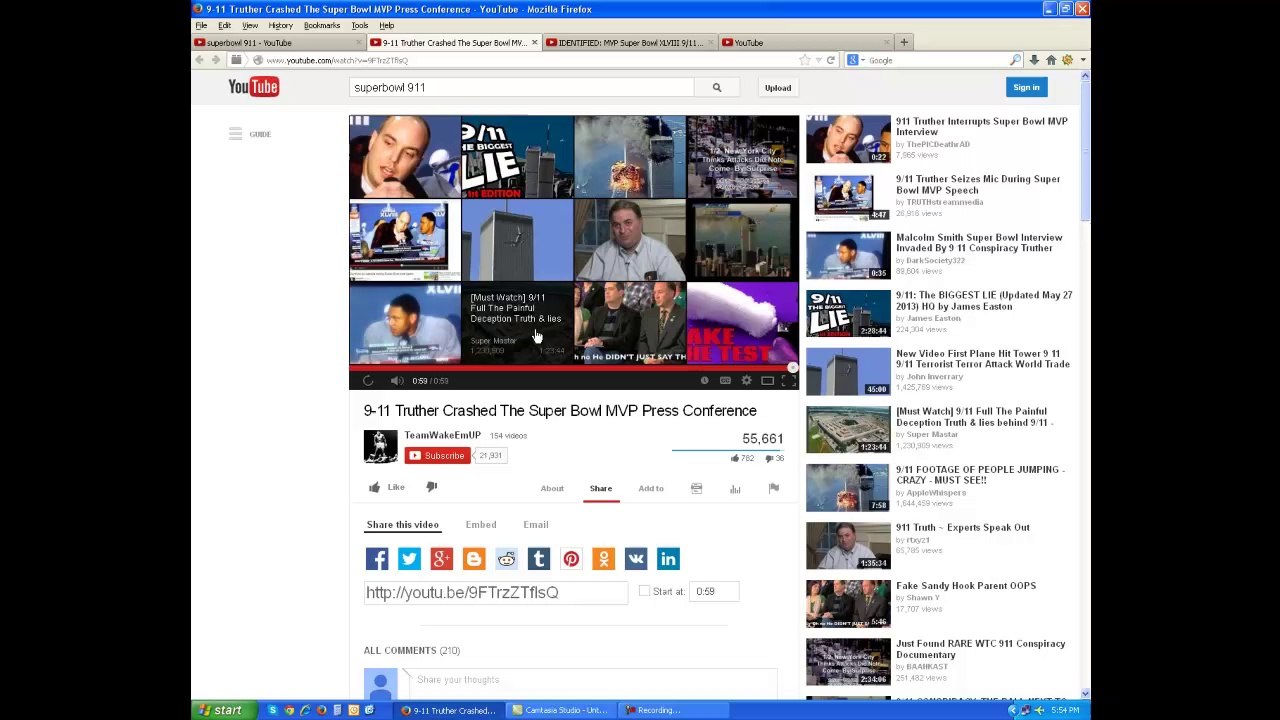Open '911 Truth ~ Experts Speak Out' video
The width and height of the screenshot is (1280, 720).
962,527
